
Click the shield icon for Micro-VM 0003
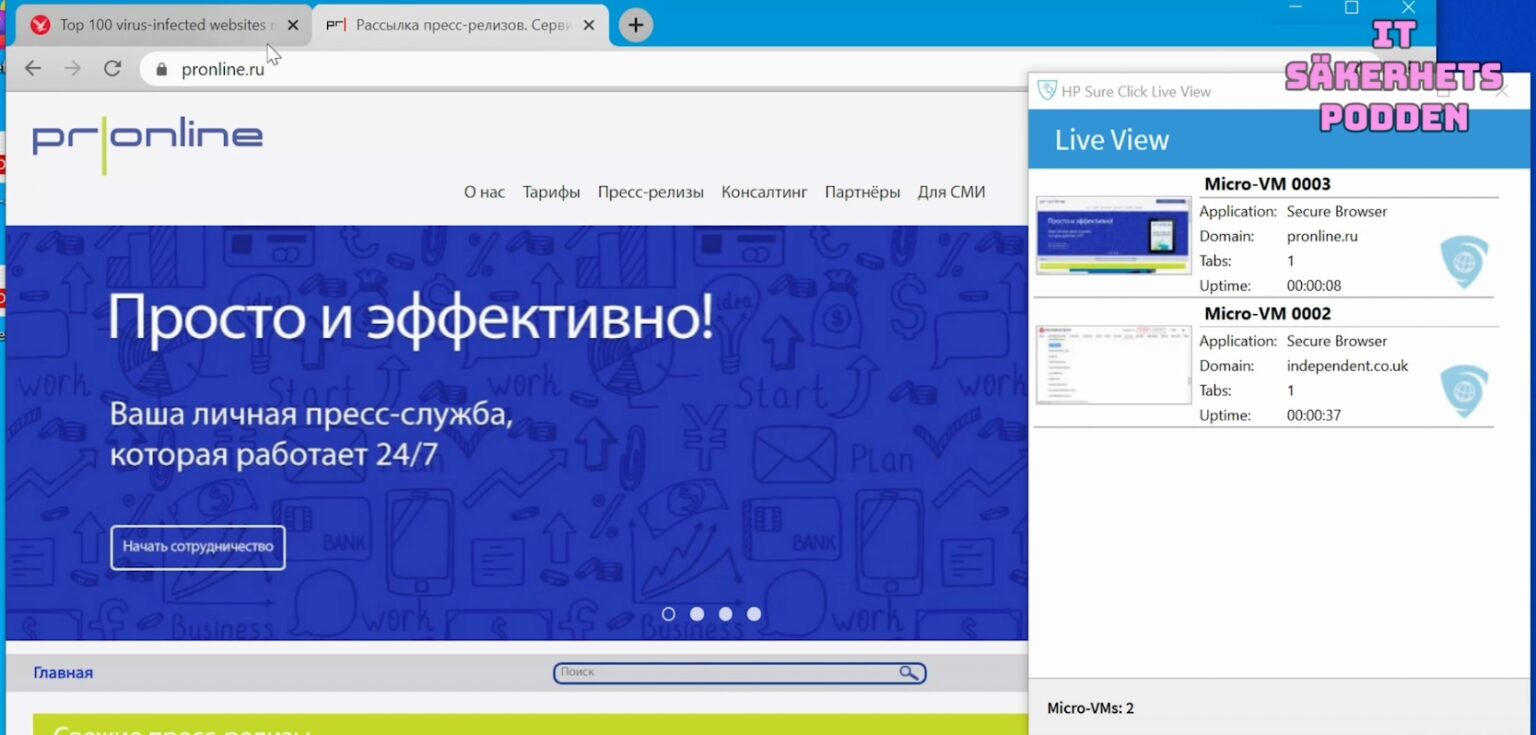coord(1464,262)
